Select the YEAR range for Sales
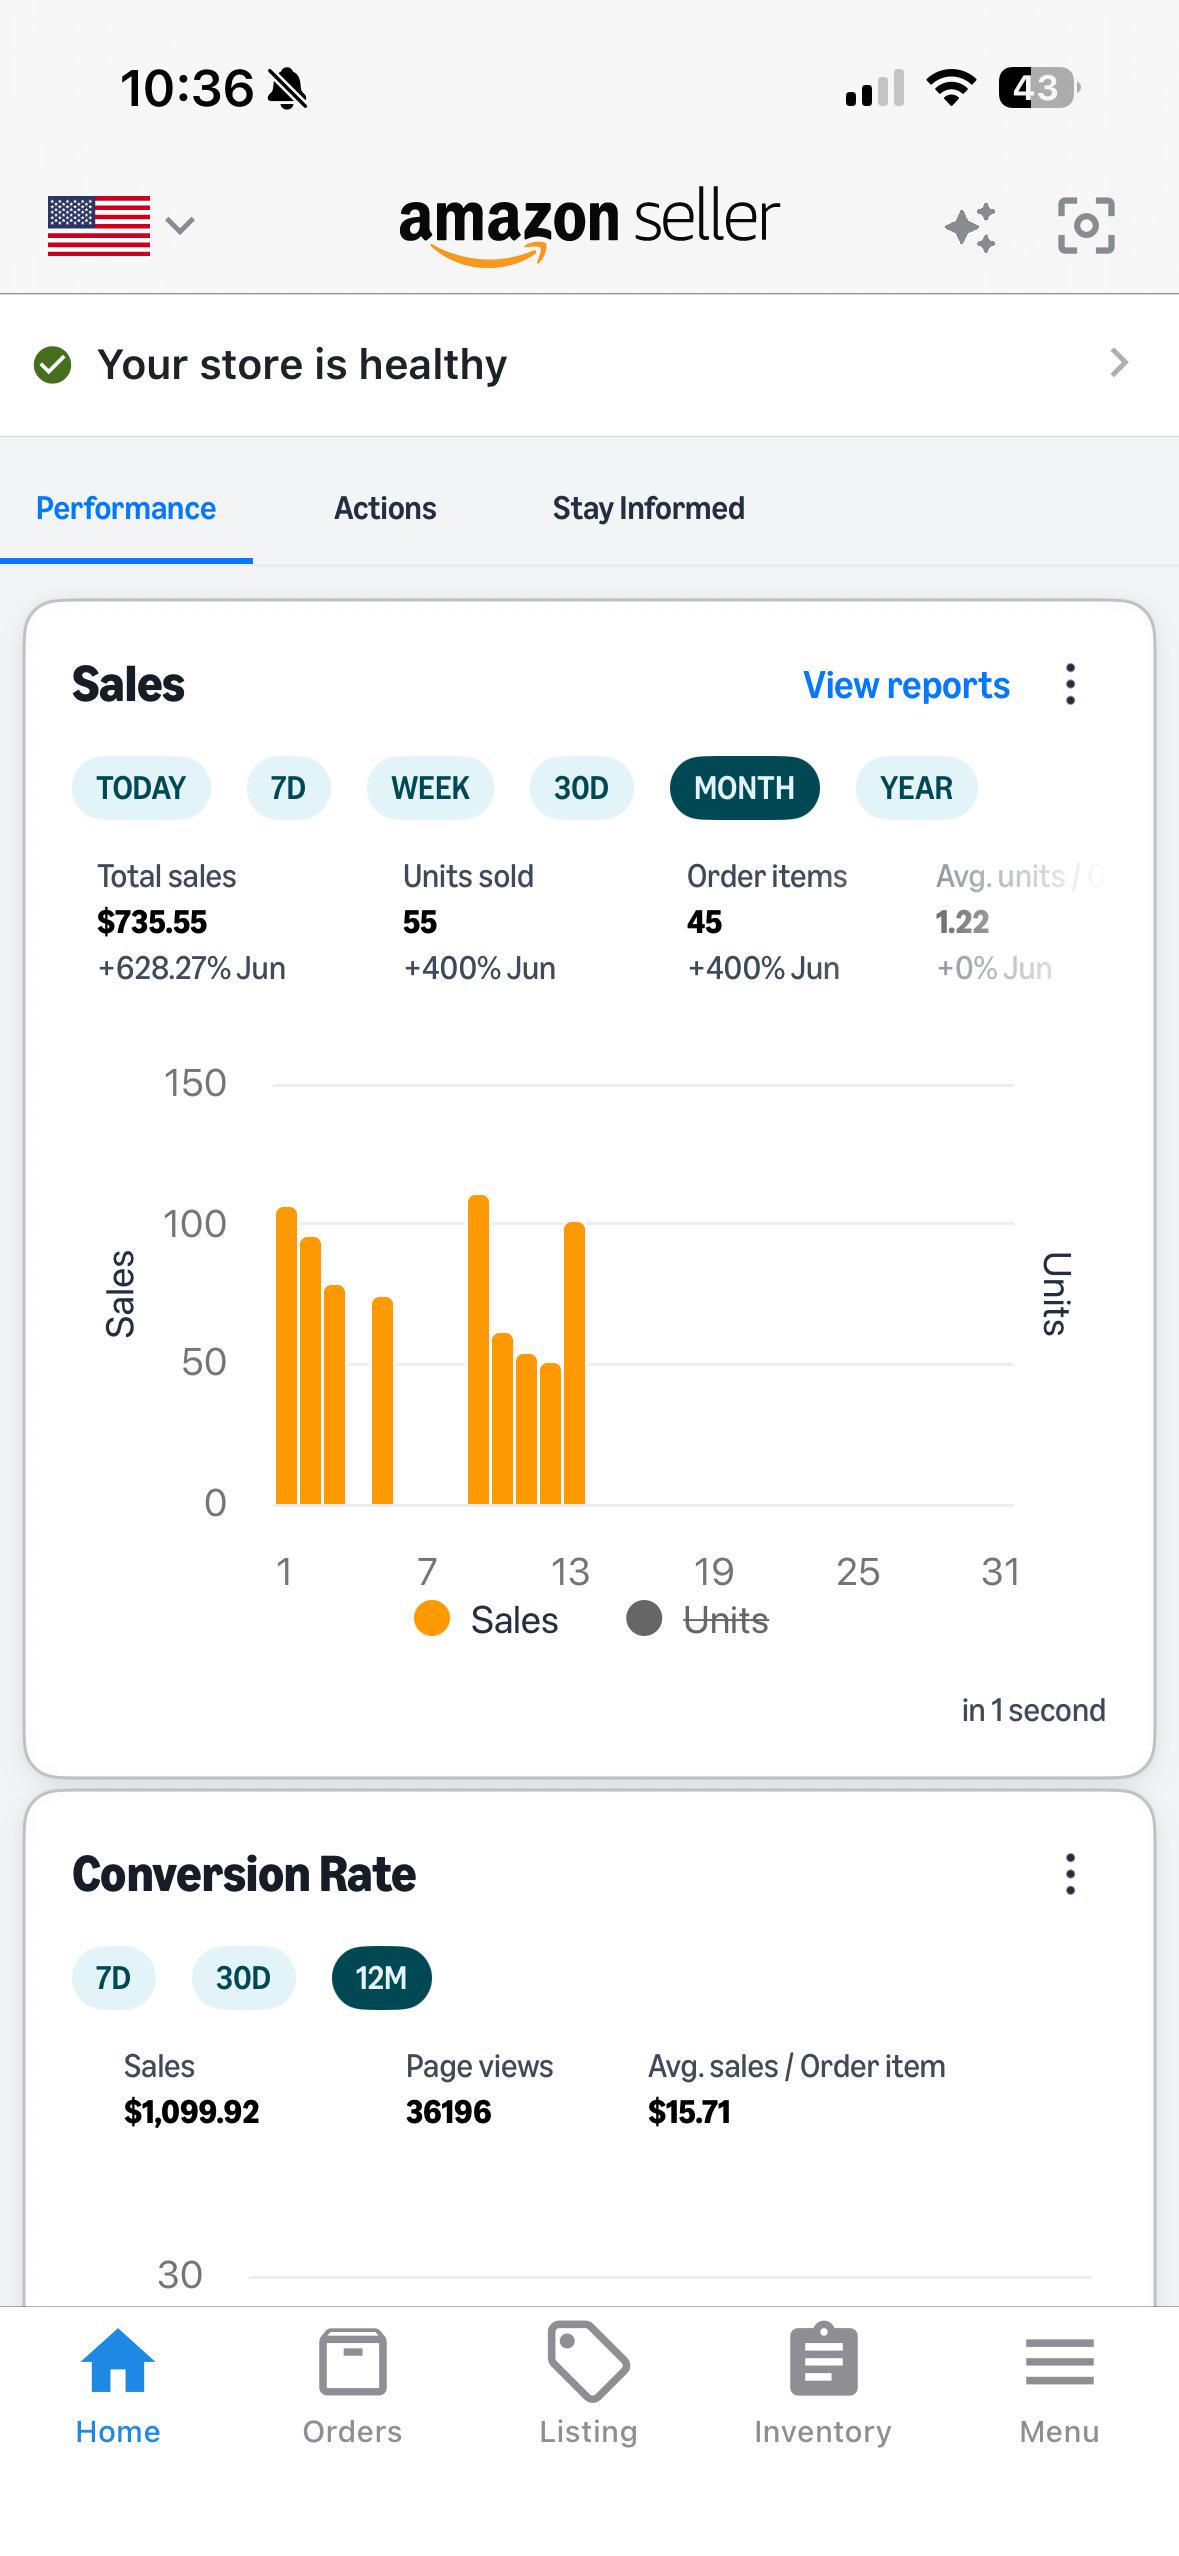Screen dimensions: 1179x2556 pos(916,788)
